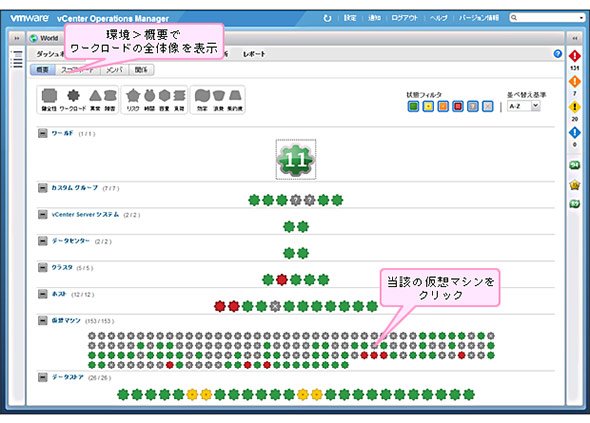Toggle the red status filter
This screenshot has height=423, width=590.
click(458, 107)
